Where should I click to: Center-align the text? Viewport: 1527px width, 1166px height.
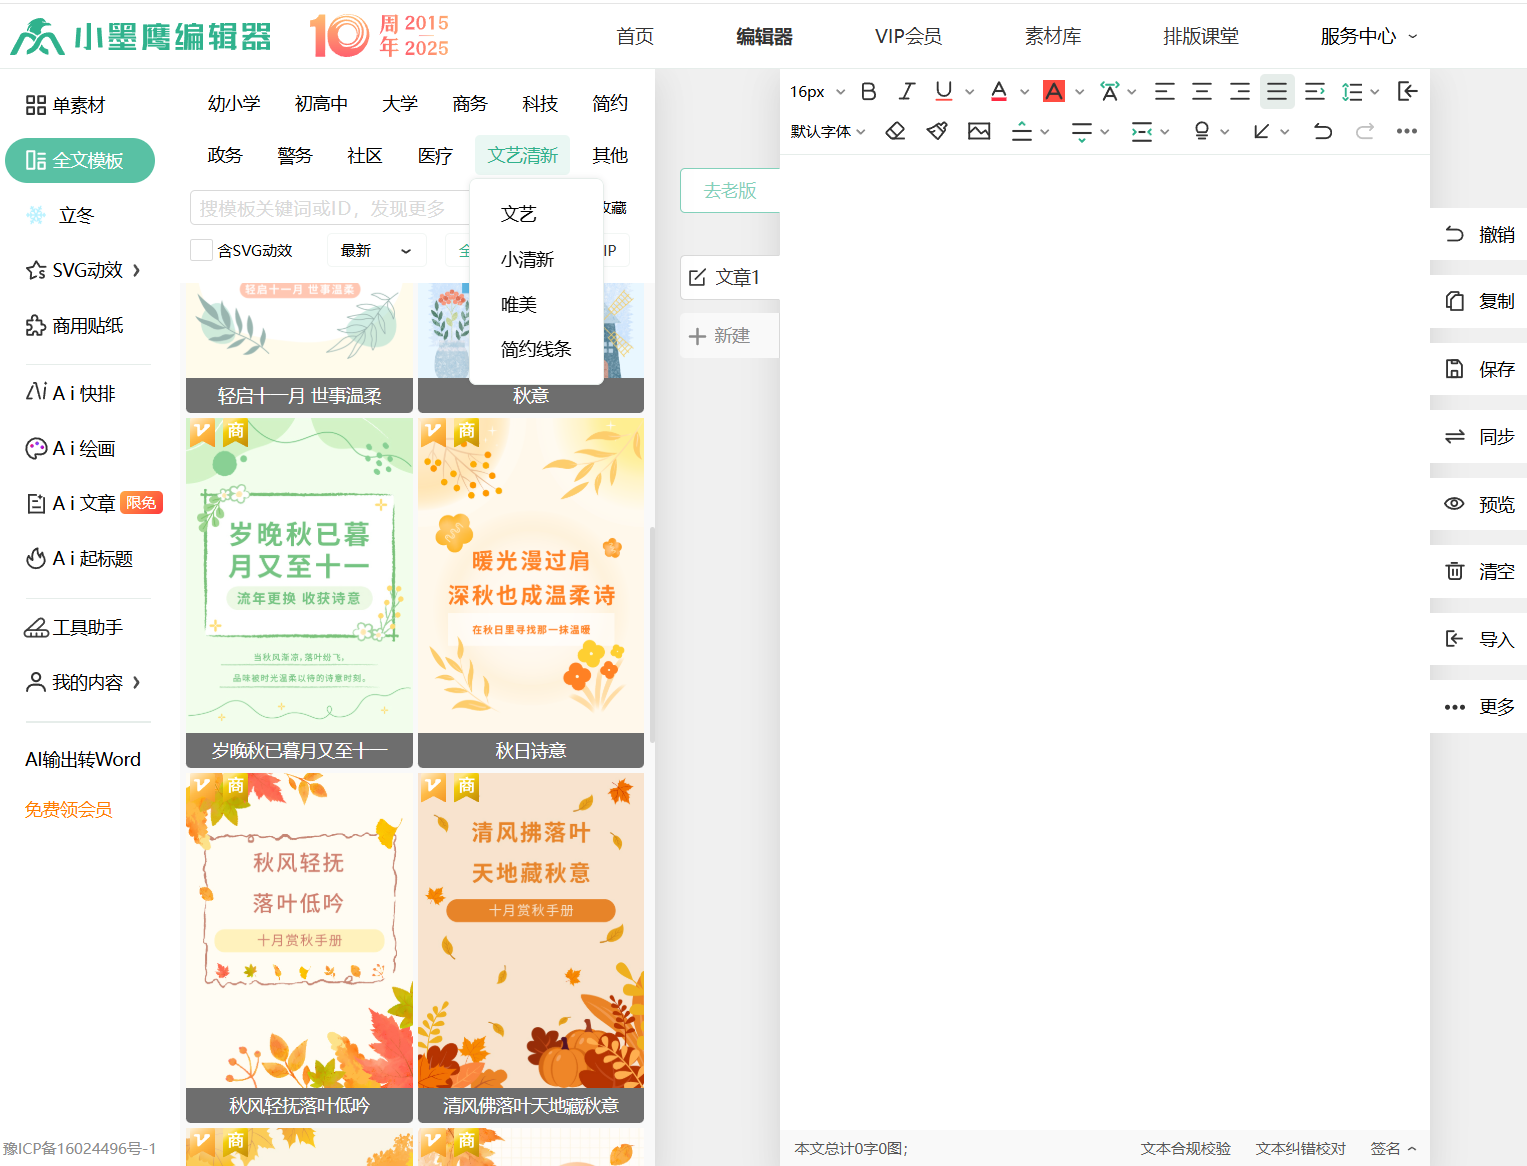pyautogui.click(x=1202, y=92)
